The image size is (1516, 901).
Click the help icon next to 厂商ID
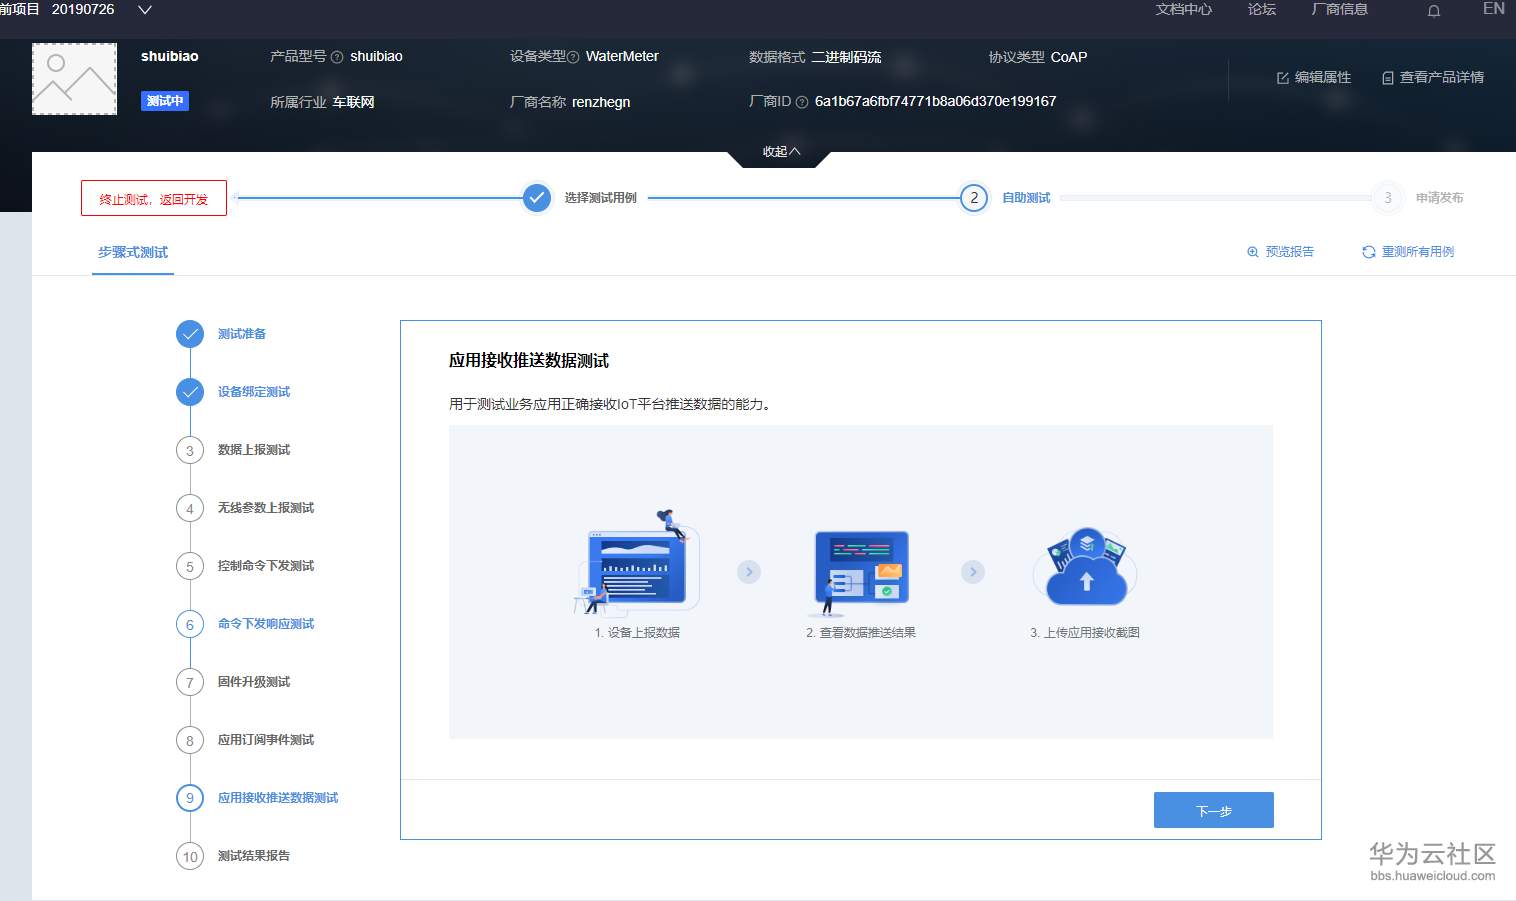(x=802, y=102)
